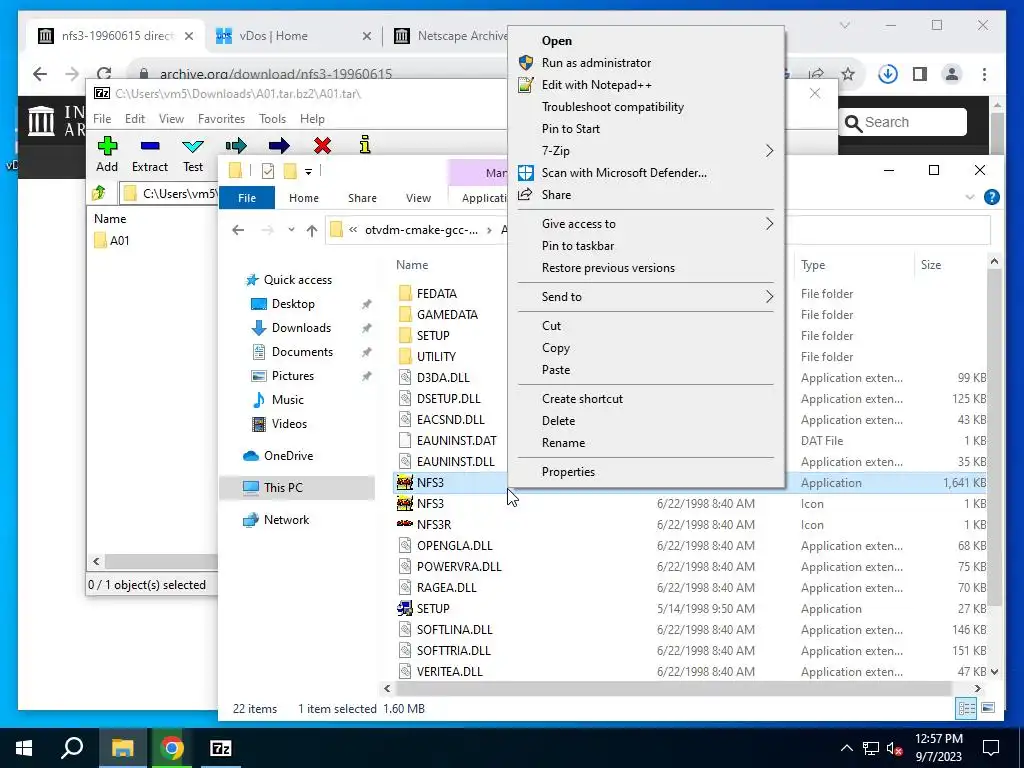
Task: Switch Explorer to large icons view
Action: [988, 708]
